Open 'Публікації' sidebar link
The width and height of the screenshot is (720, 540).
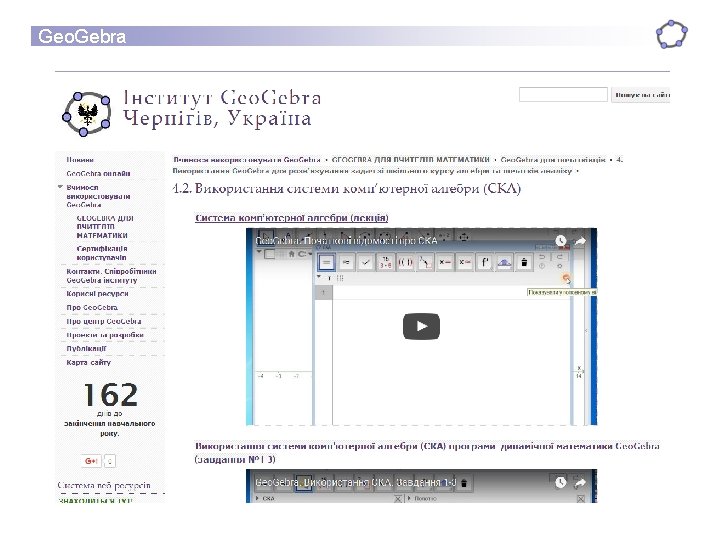tap(86, 349)
